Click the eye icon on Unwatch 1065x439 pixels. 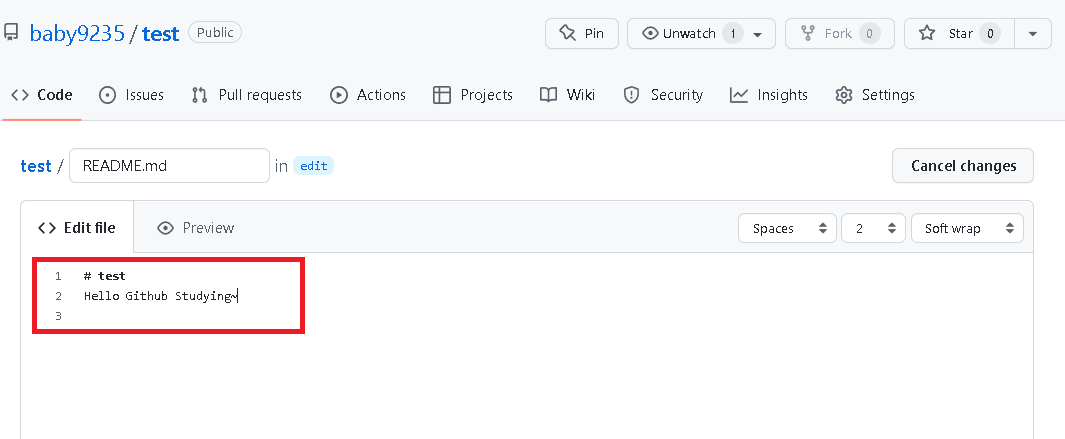click(x=650, y=33)
